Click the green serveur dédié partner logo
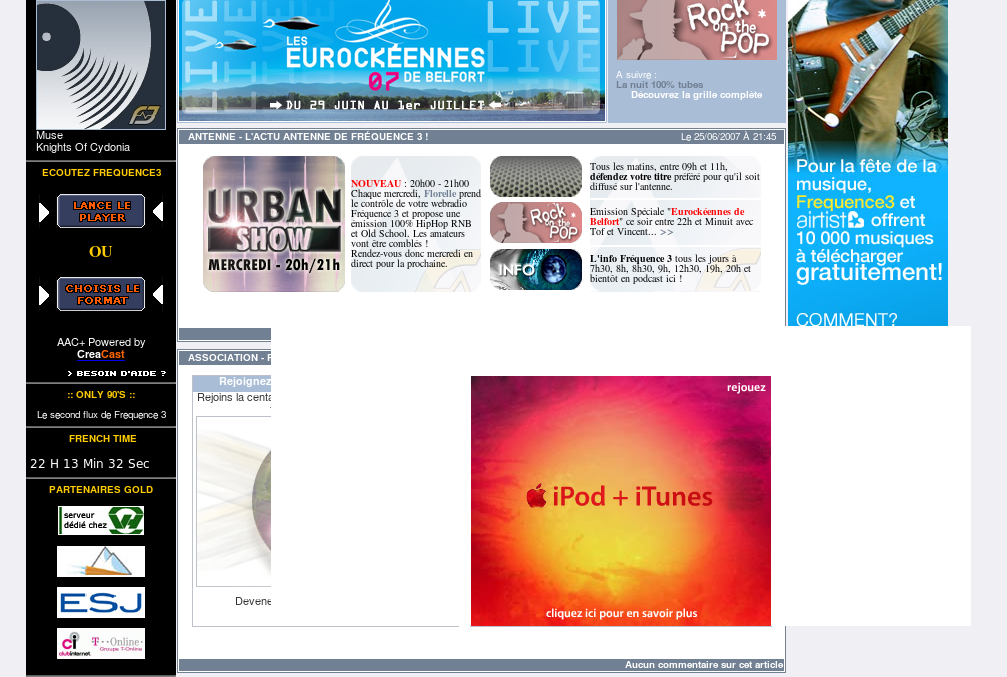This screenshot has width=1007, height=677. [x=101, y=520]
